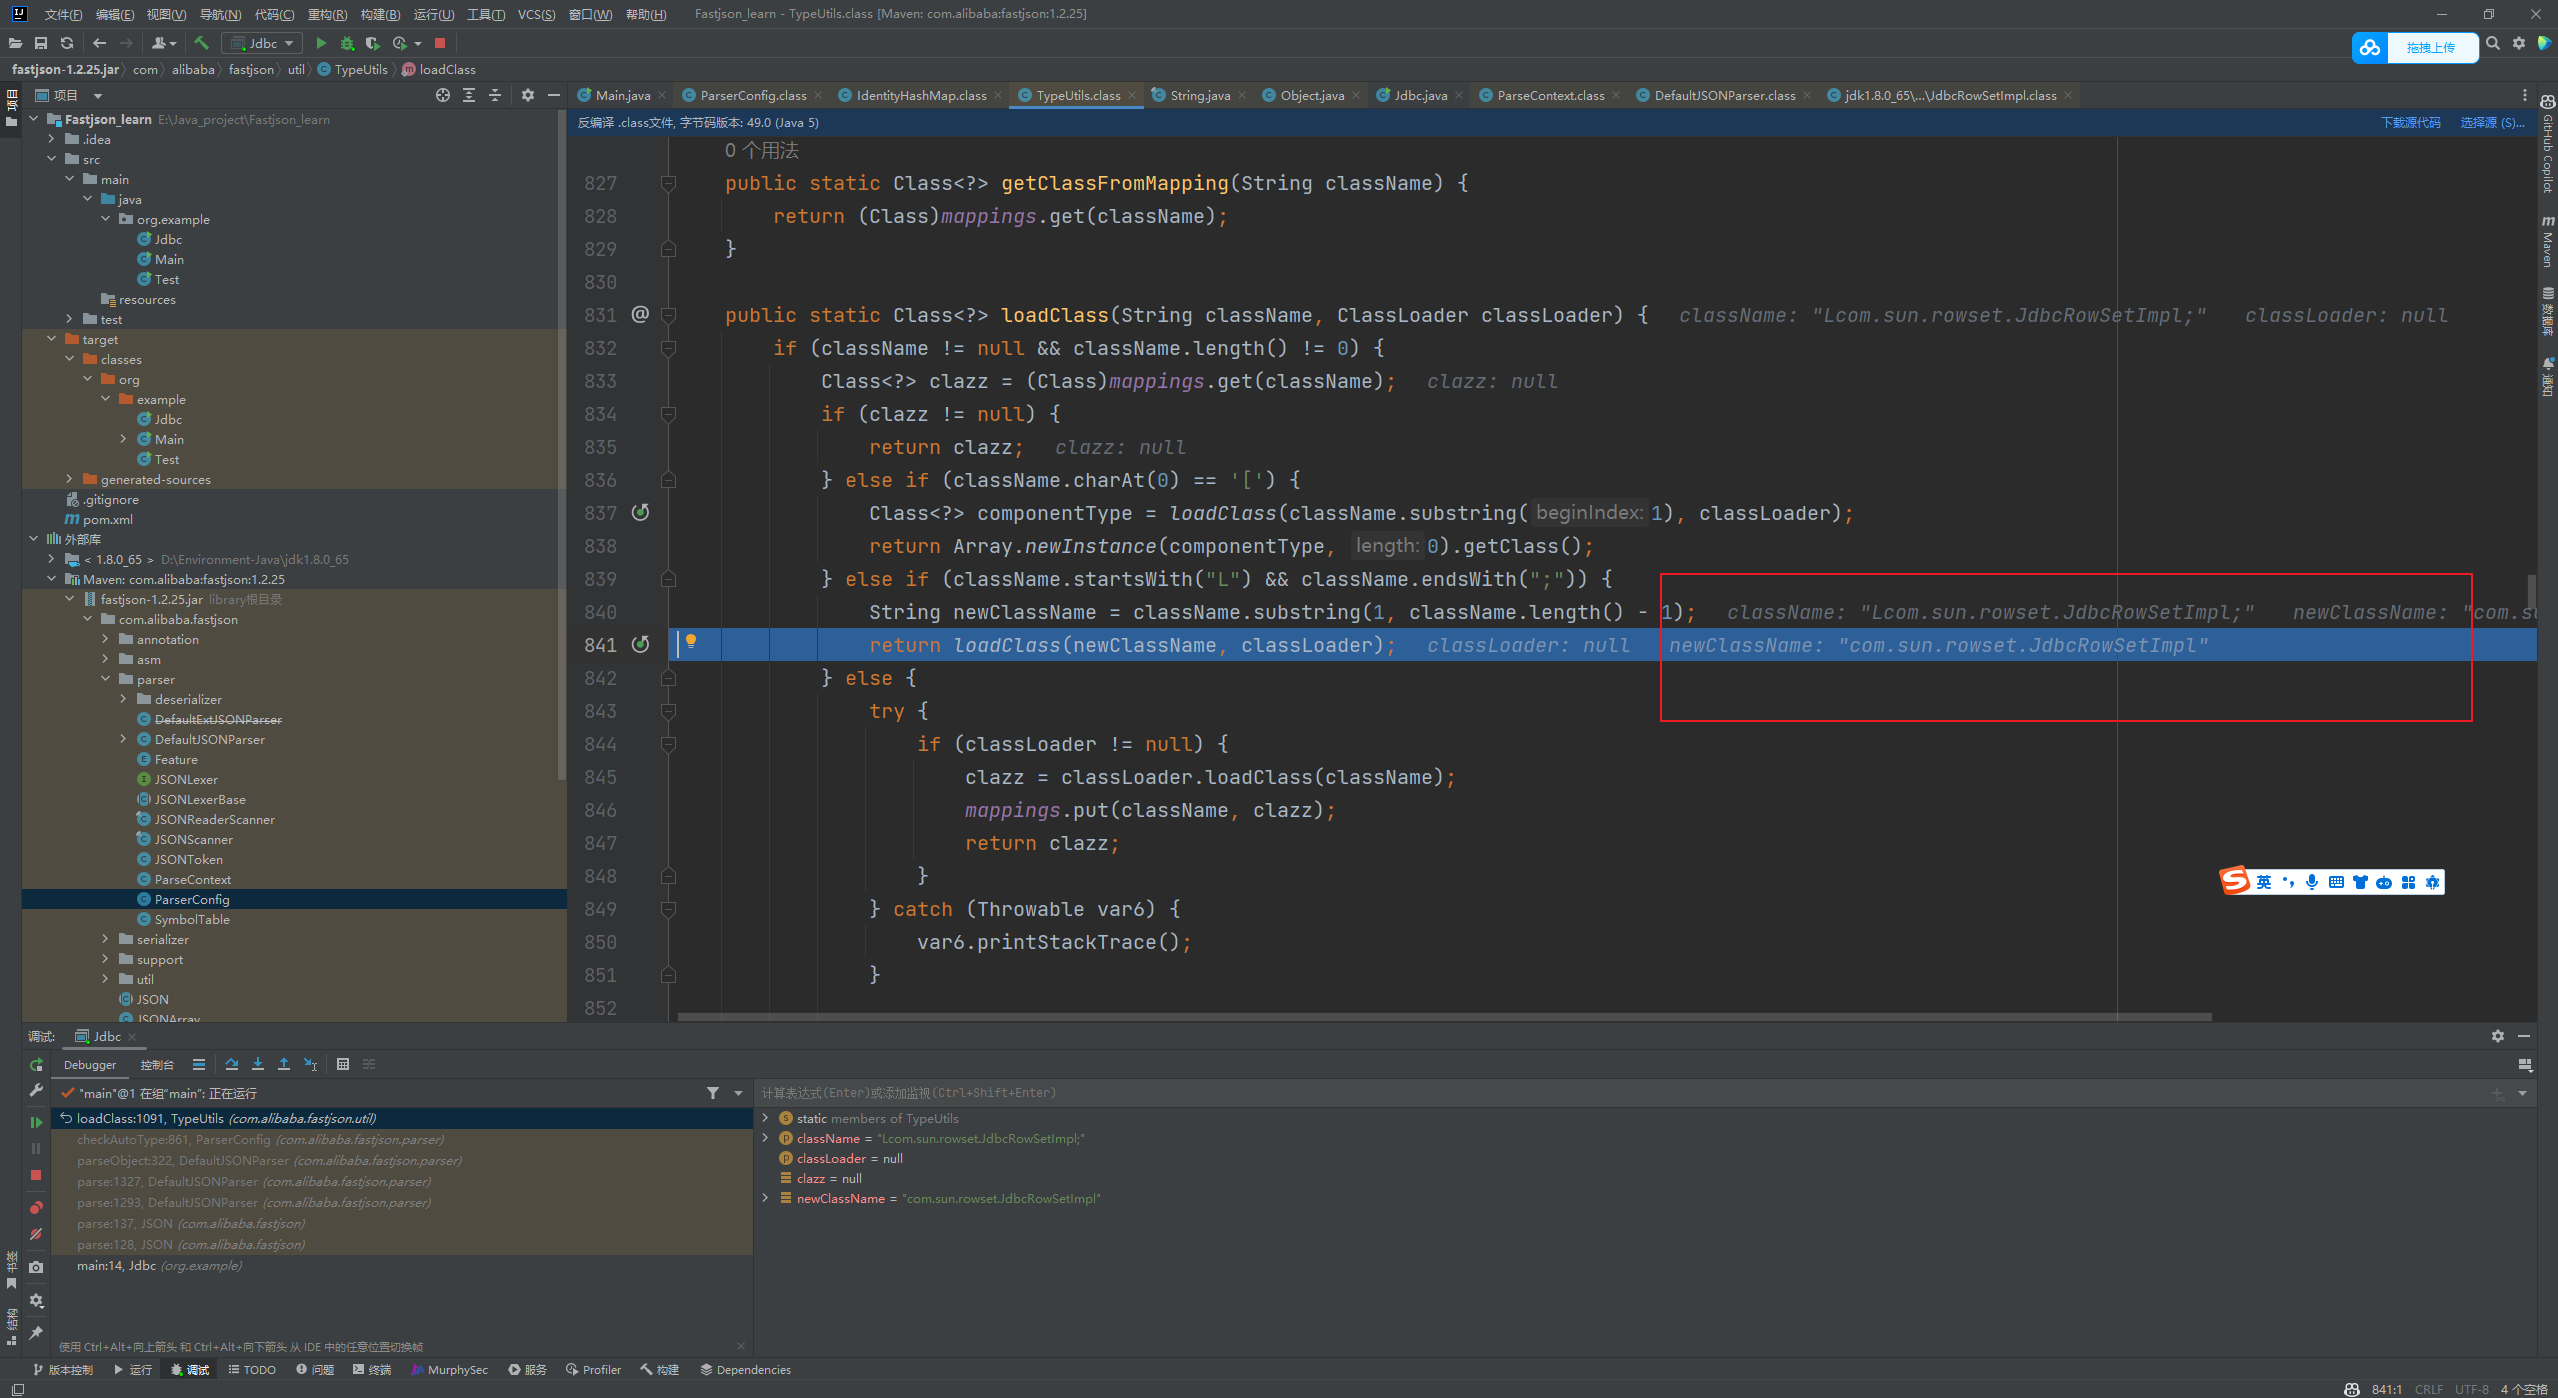Collapse loadClass method fold at line 831

point(669,315)
